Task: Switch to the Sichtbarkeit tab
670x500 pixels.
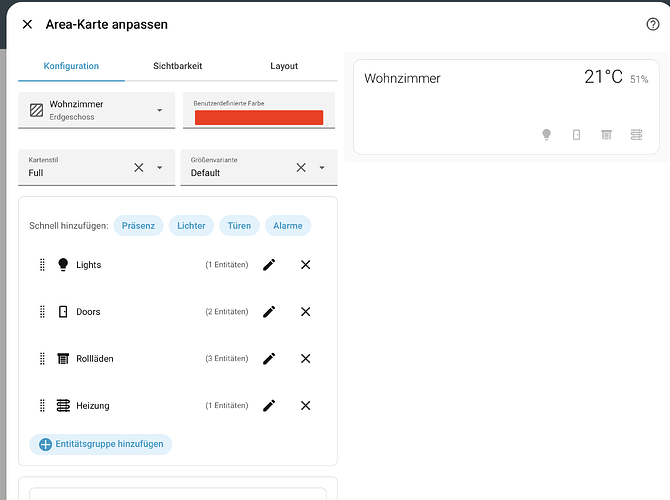Action: click(178, 66)
